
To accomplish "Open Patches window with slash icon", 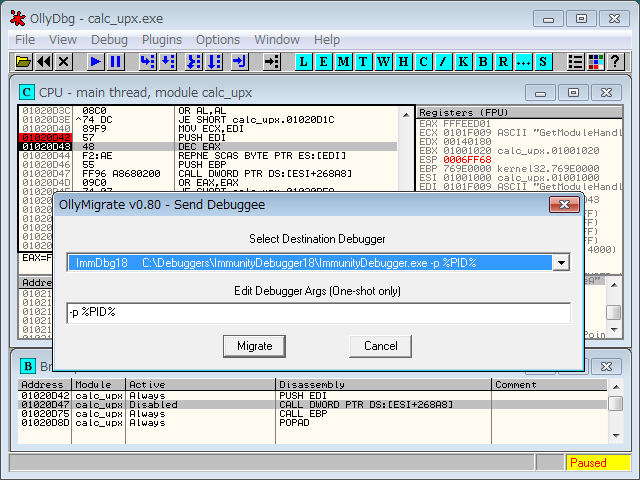I will click(443, 62).
